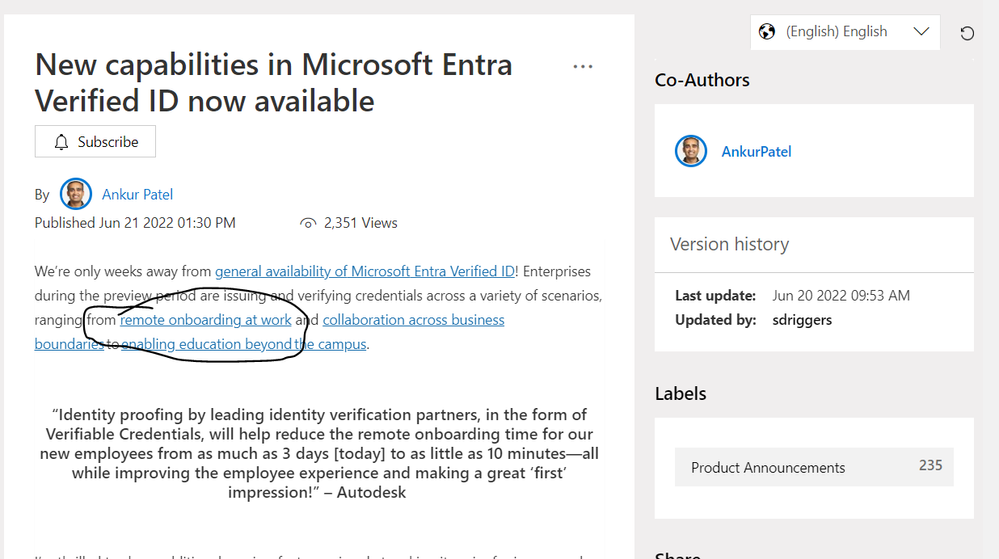Viewport: 999px width, 559px height.
Task: Click the language dropdown chevron arrow
Action: click(921, 31)
